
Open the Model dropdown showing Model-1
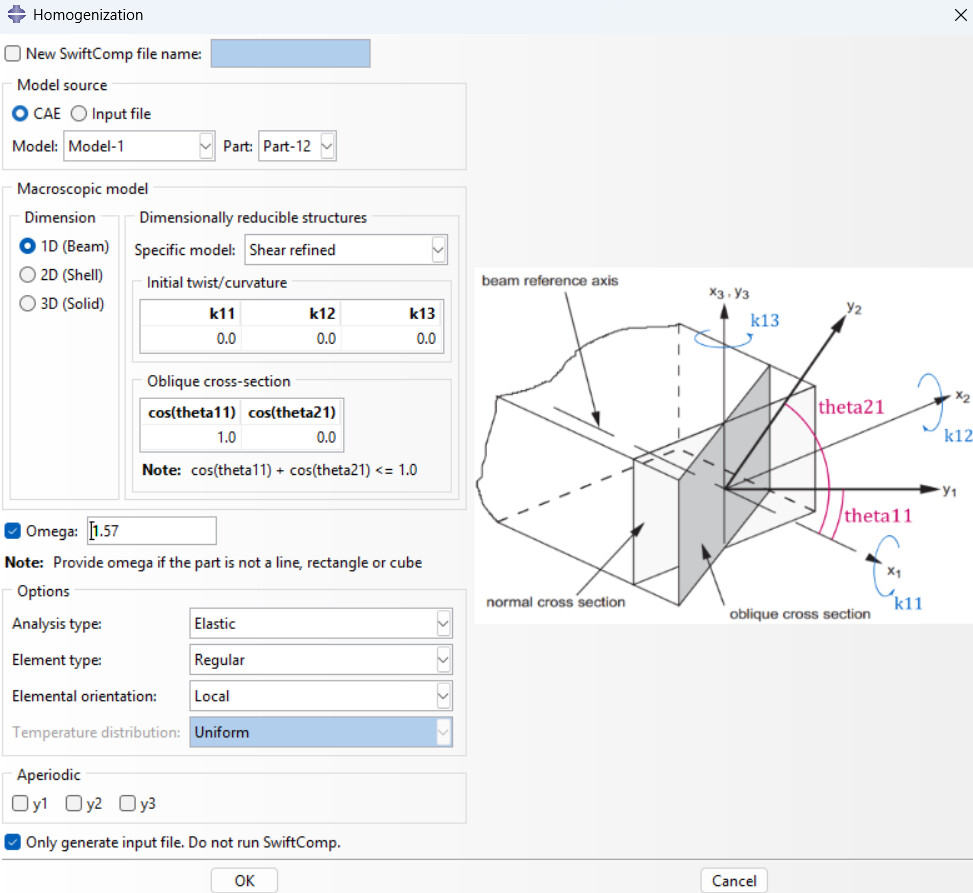(x=140, y=146)
